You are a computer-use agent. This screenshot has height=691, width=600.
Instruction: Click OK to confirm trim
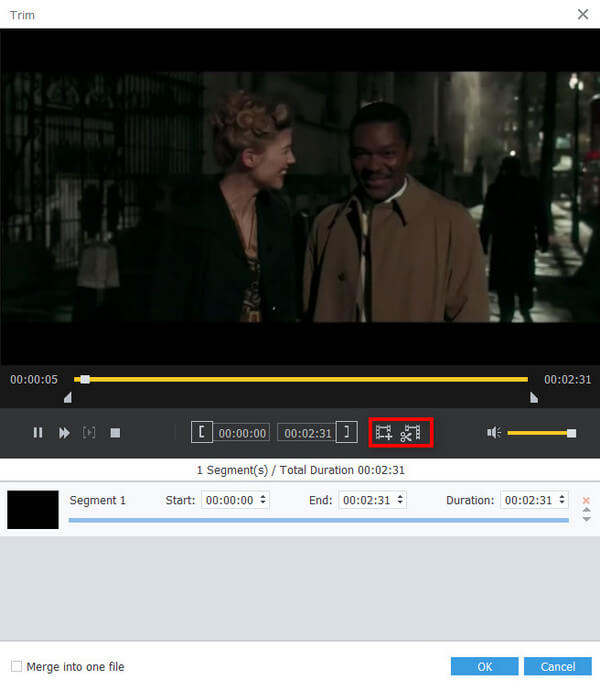(484, 666)
